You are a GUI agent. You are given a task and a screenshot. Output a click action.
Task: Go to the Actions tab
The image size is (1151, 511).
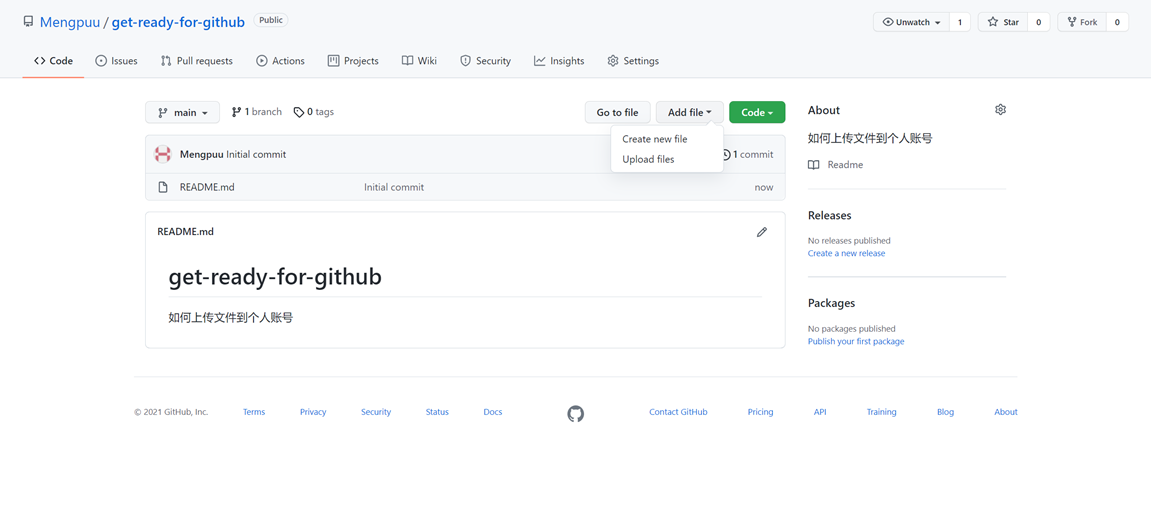(280, 61)
